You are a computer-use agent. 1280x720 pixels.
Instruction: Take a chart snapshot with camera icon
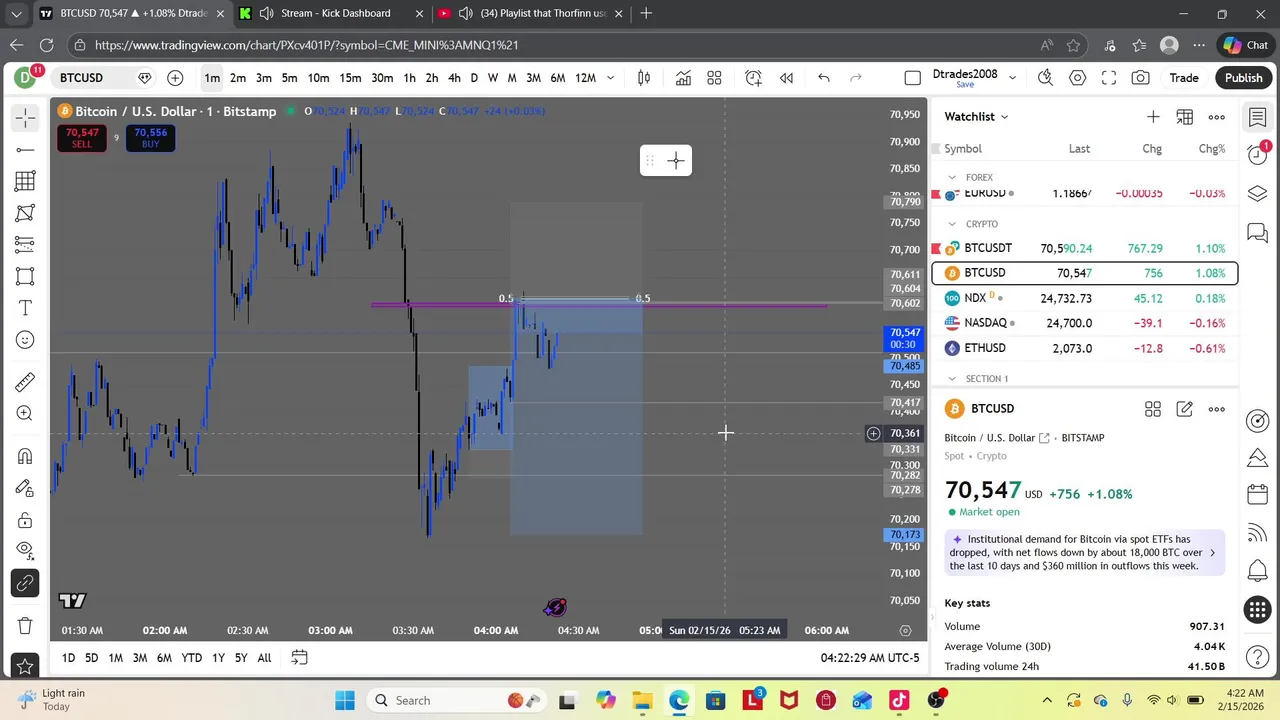[1141, 78]
